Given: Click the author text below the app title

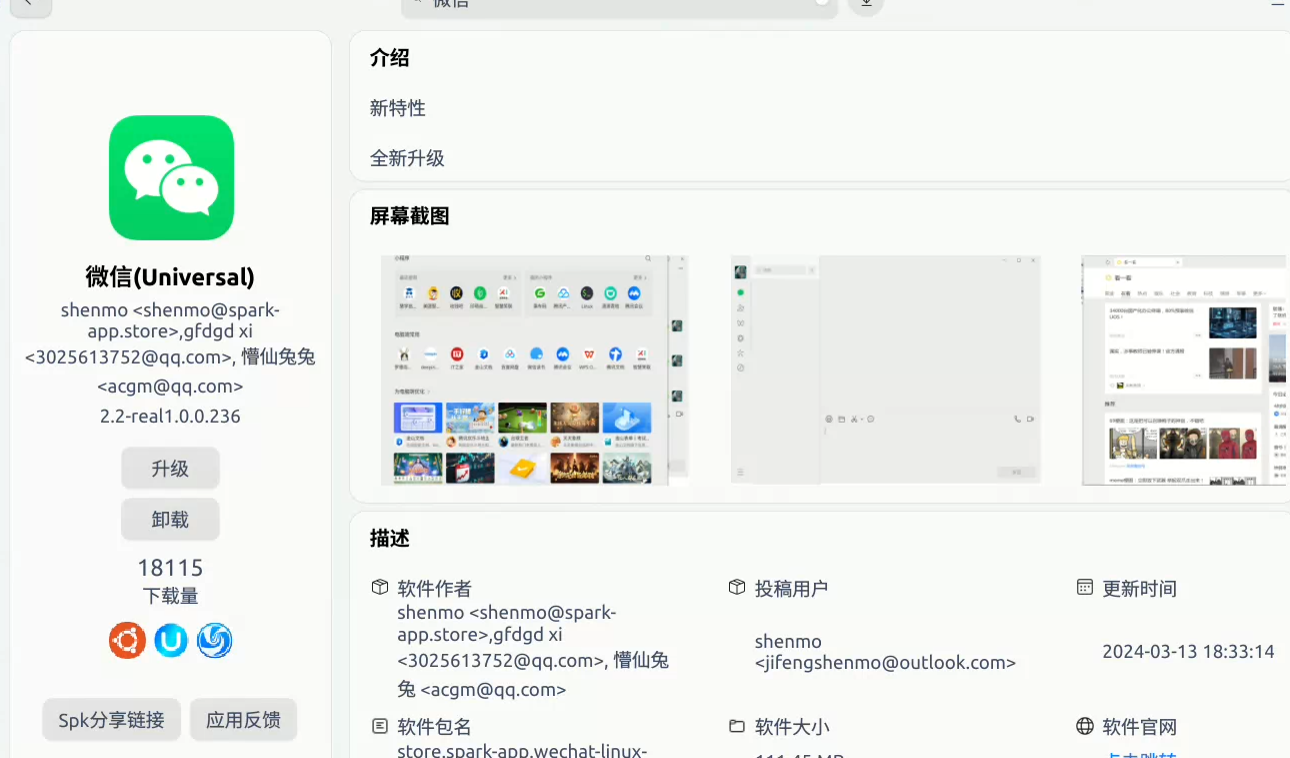Looking at the screenshot, I should [x=171, y=348].
